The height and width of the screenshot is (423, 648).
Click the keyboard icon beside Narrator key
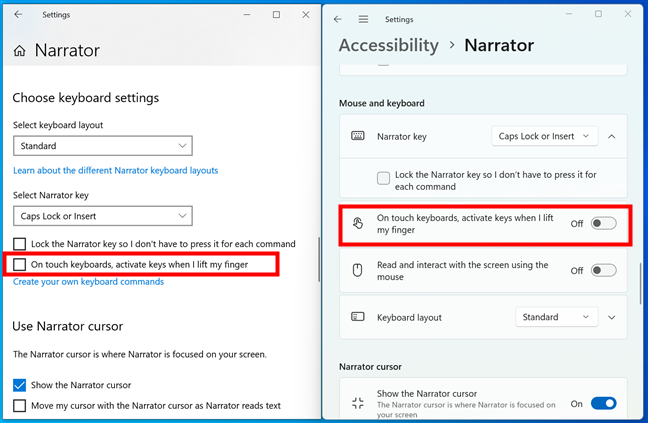point(358,136)
